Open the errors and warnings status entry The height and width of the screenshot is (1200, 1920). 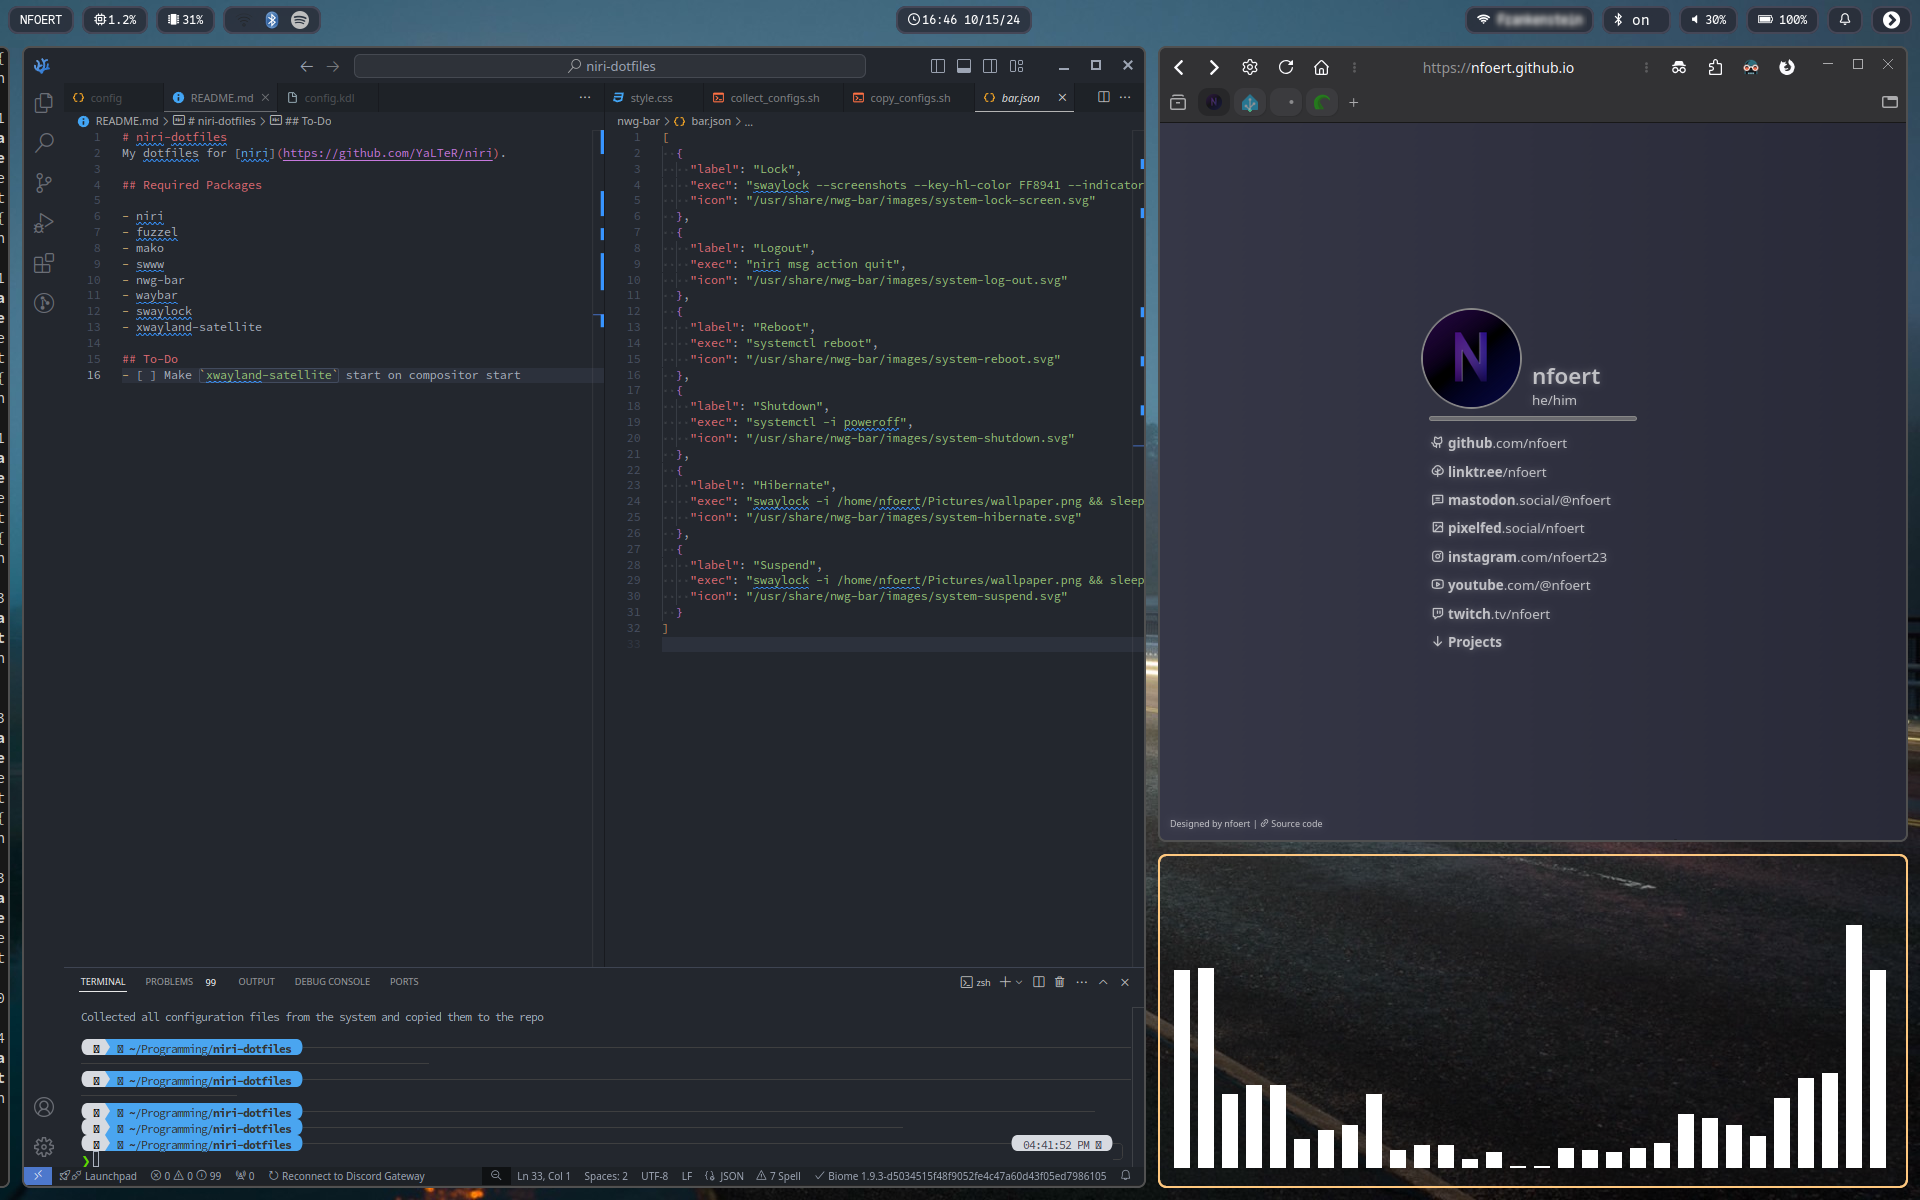tap(185, 1176)
